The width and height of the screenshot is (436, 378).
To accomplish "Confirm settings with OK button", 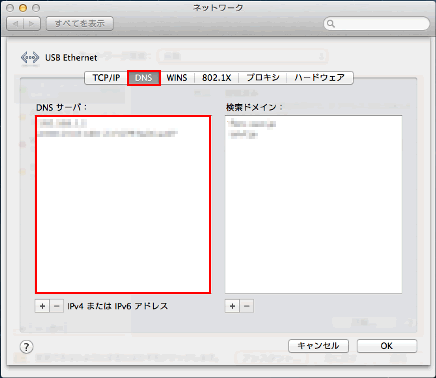I will coord(387,346).
